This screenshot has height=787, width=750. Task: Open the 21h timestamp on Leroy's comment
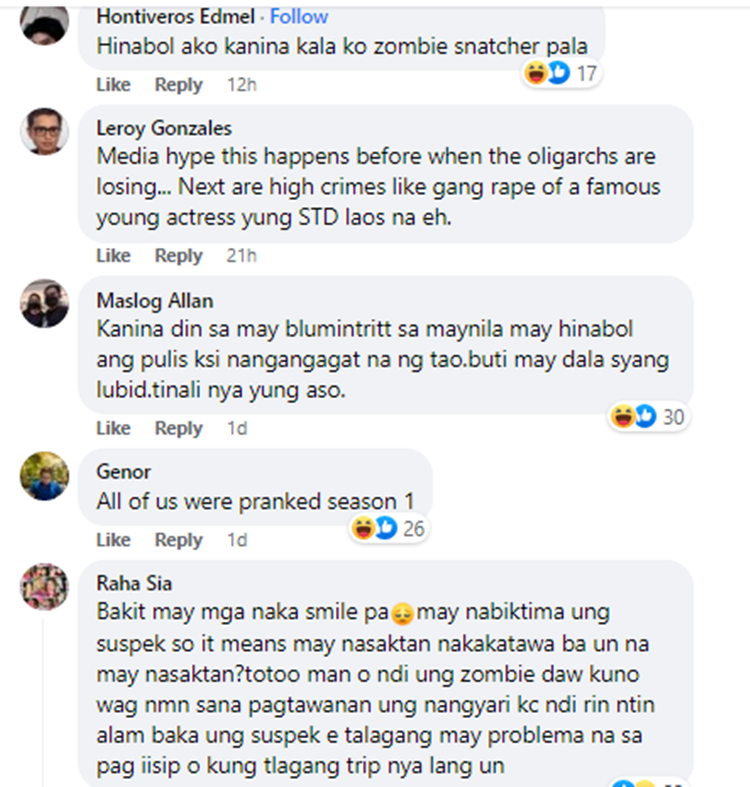tap(241, 256)
